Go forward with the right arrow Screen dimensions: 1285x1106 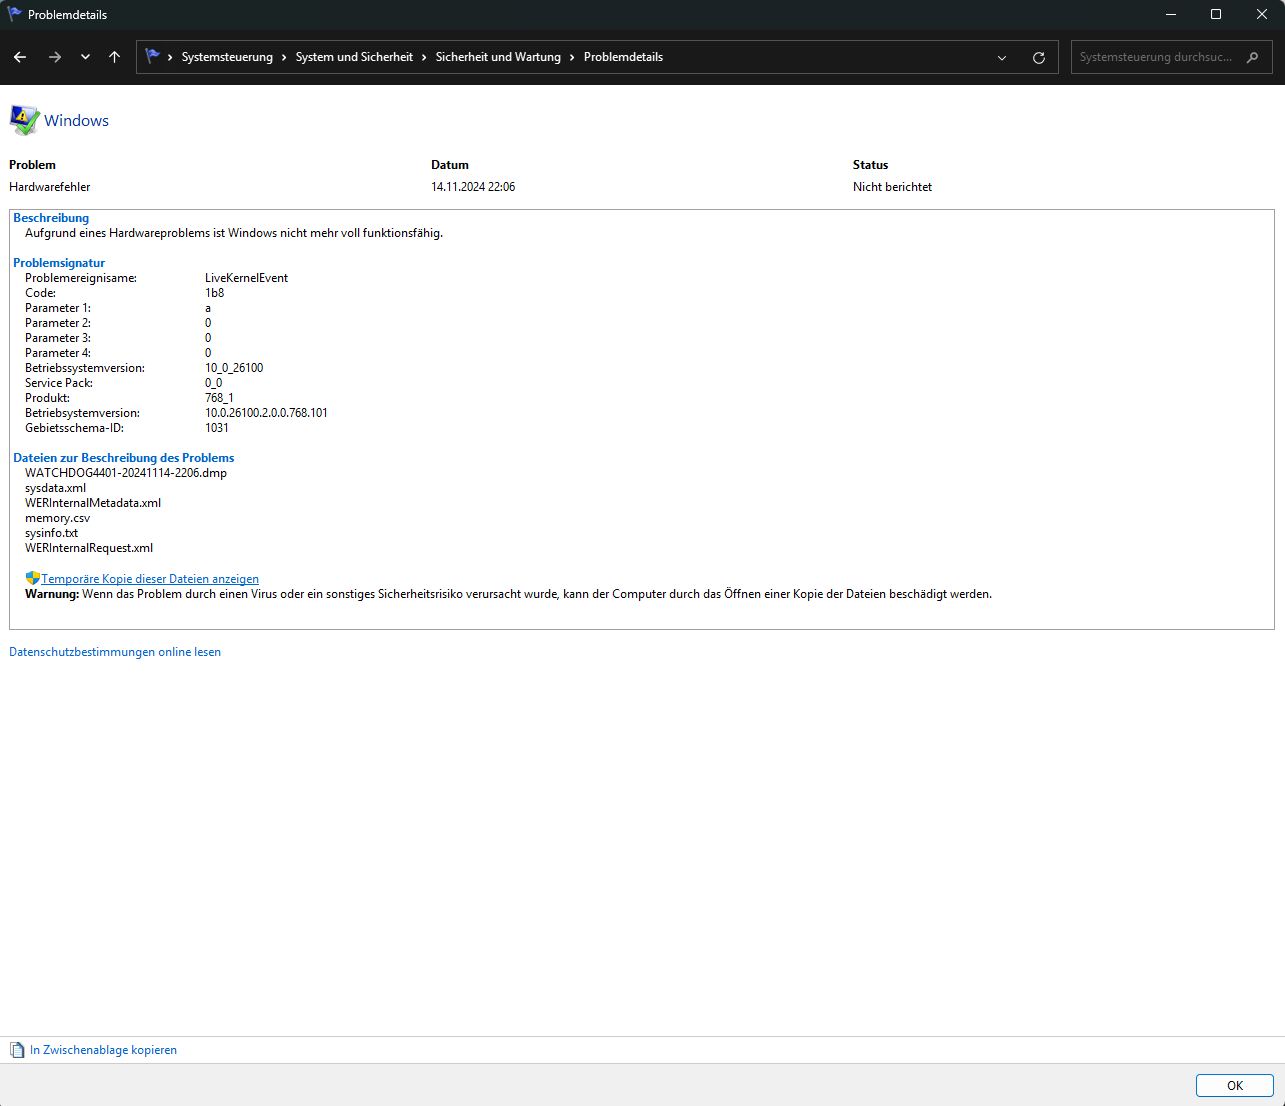click(x=55, y=57)
